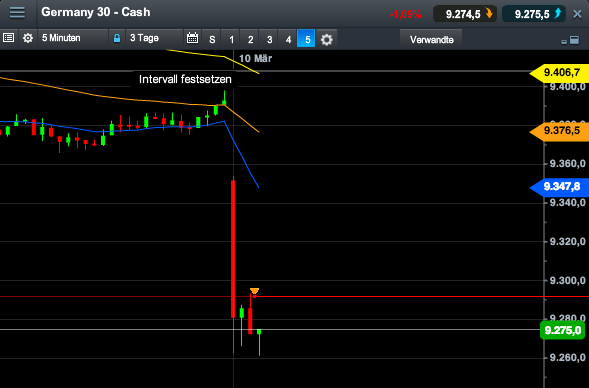Open preset settings gear after preset 5
589x388 pixels.
point(326,39)
